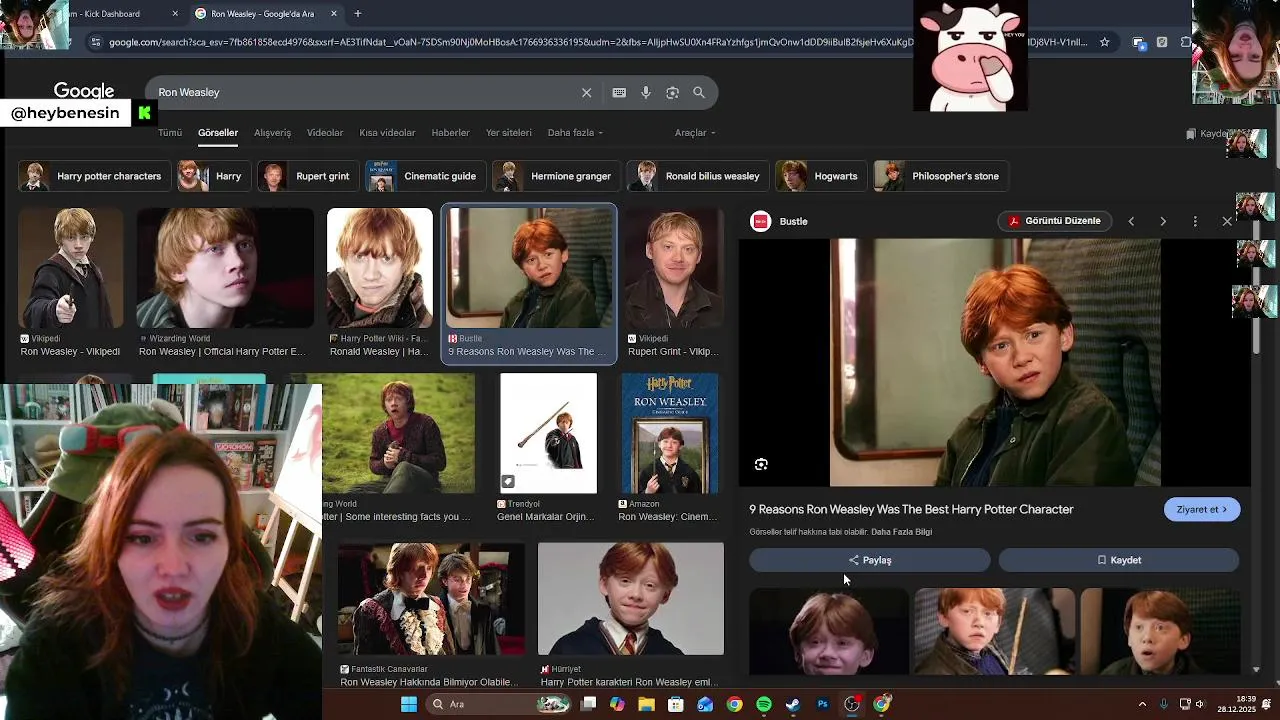Search by image with Google Lens icon
1280x720 pixels.
click(x=672, y=92)
